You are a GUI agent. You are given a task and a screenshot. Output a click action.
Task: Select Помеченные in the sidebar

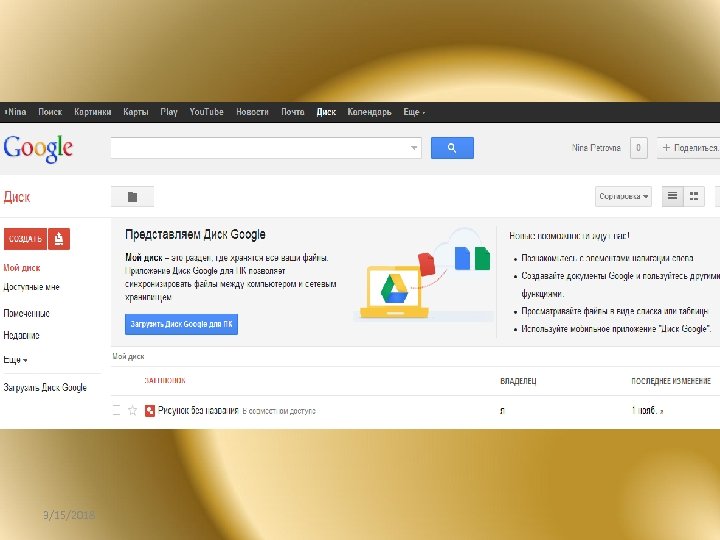click(x=26, y=313)
